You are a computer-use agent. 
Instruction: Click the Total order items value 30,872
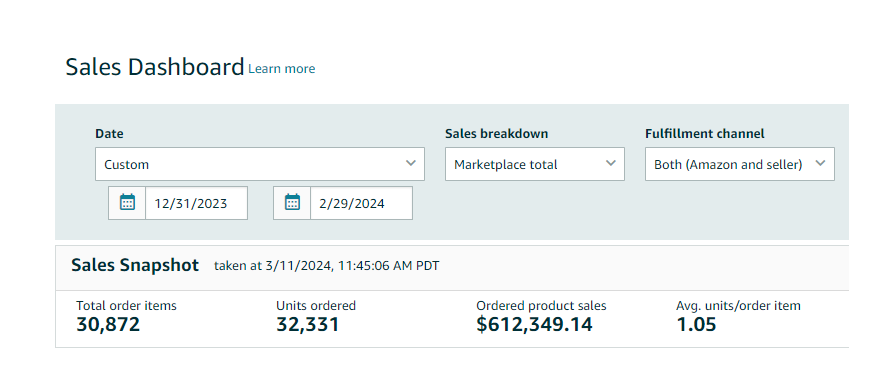click(108, 324)
